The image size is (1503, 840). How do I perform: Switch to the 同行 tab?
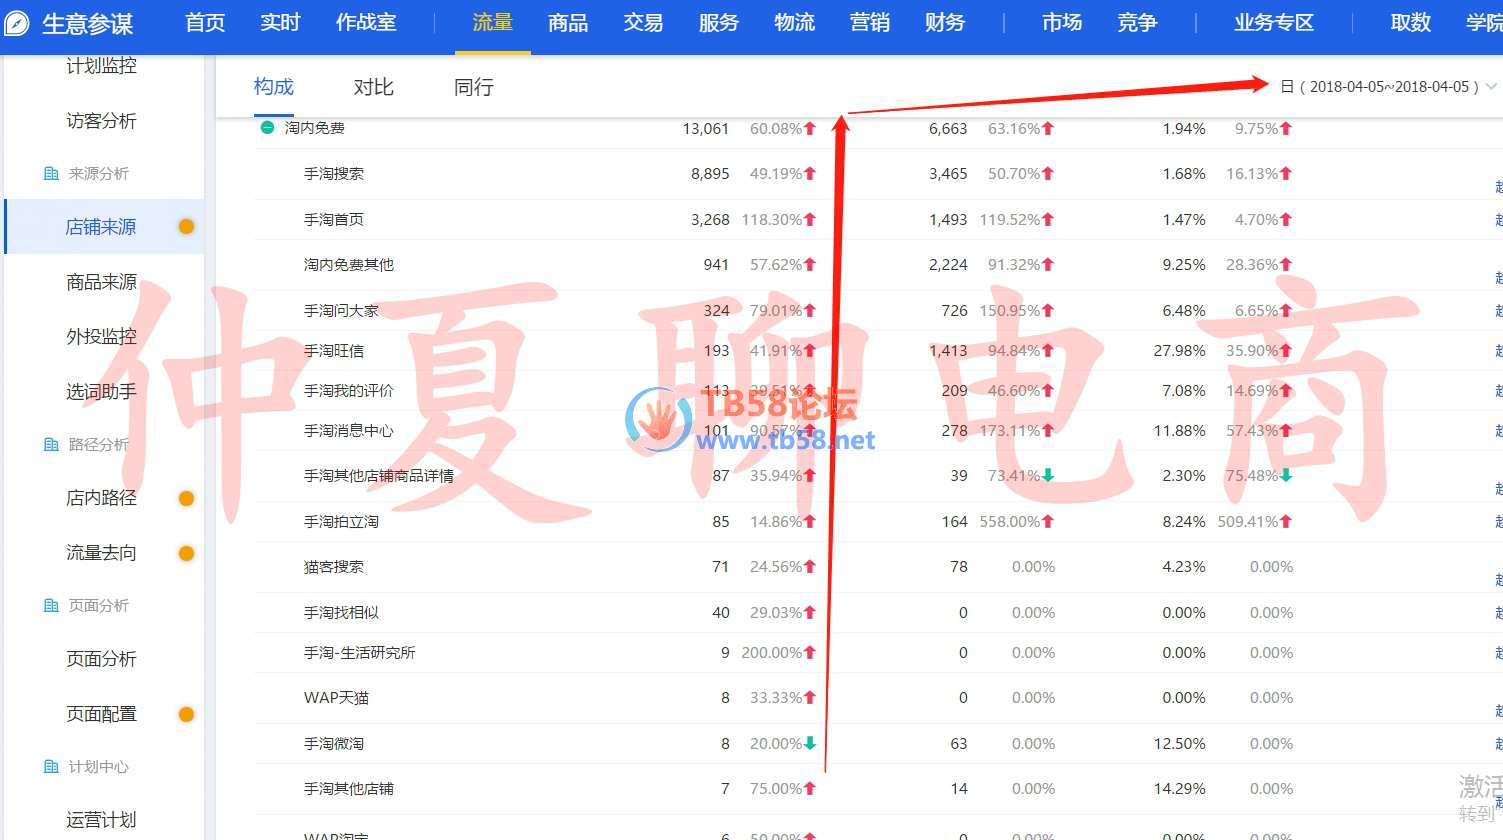pos(473,87)
